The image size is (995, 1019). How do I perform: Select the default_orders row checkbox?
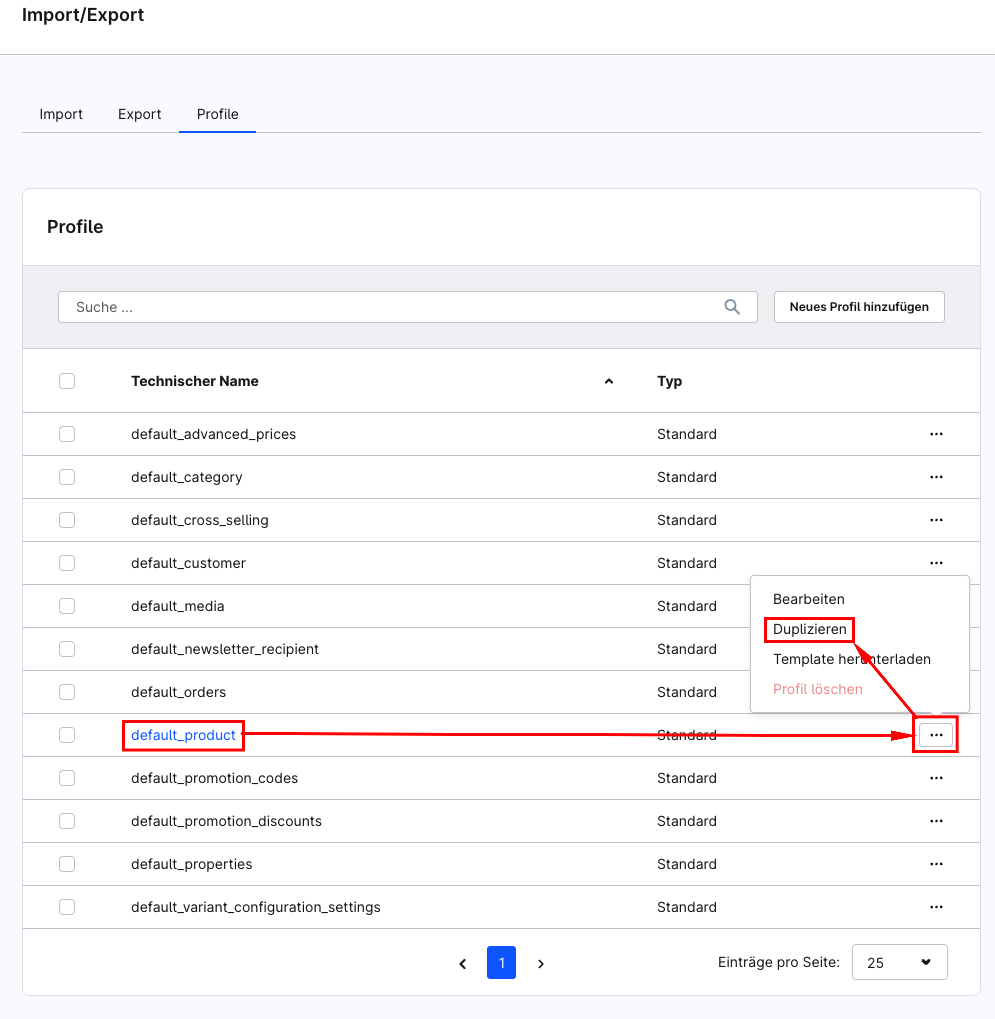point(67,692)
